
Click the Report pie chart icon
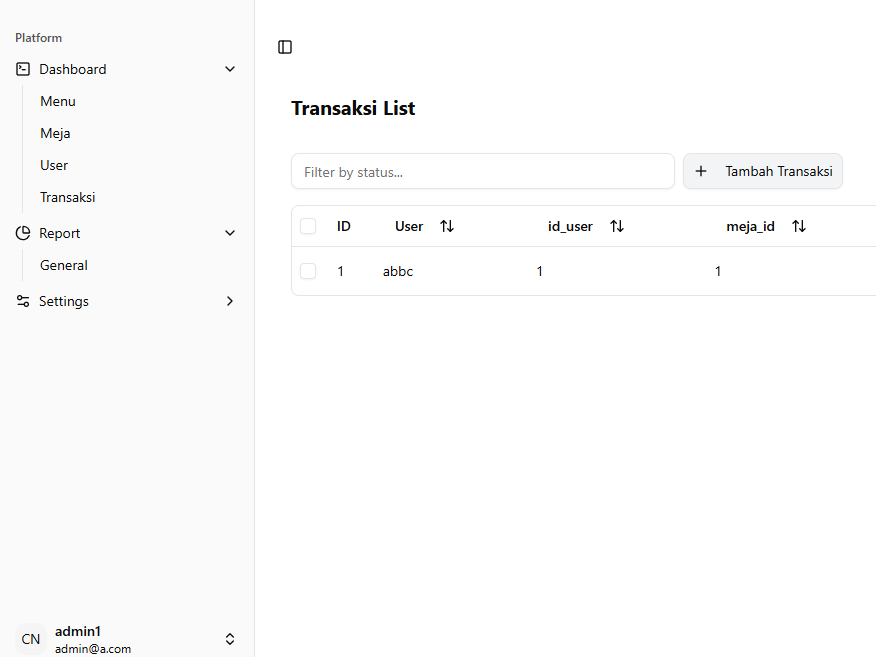pyautogui.click(x=23, y=233)
